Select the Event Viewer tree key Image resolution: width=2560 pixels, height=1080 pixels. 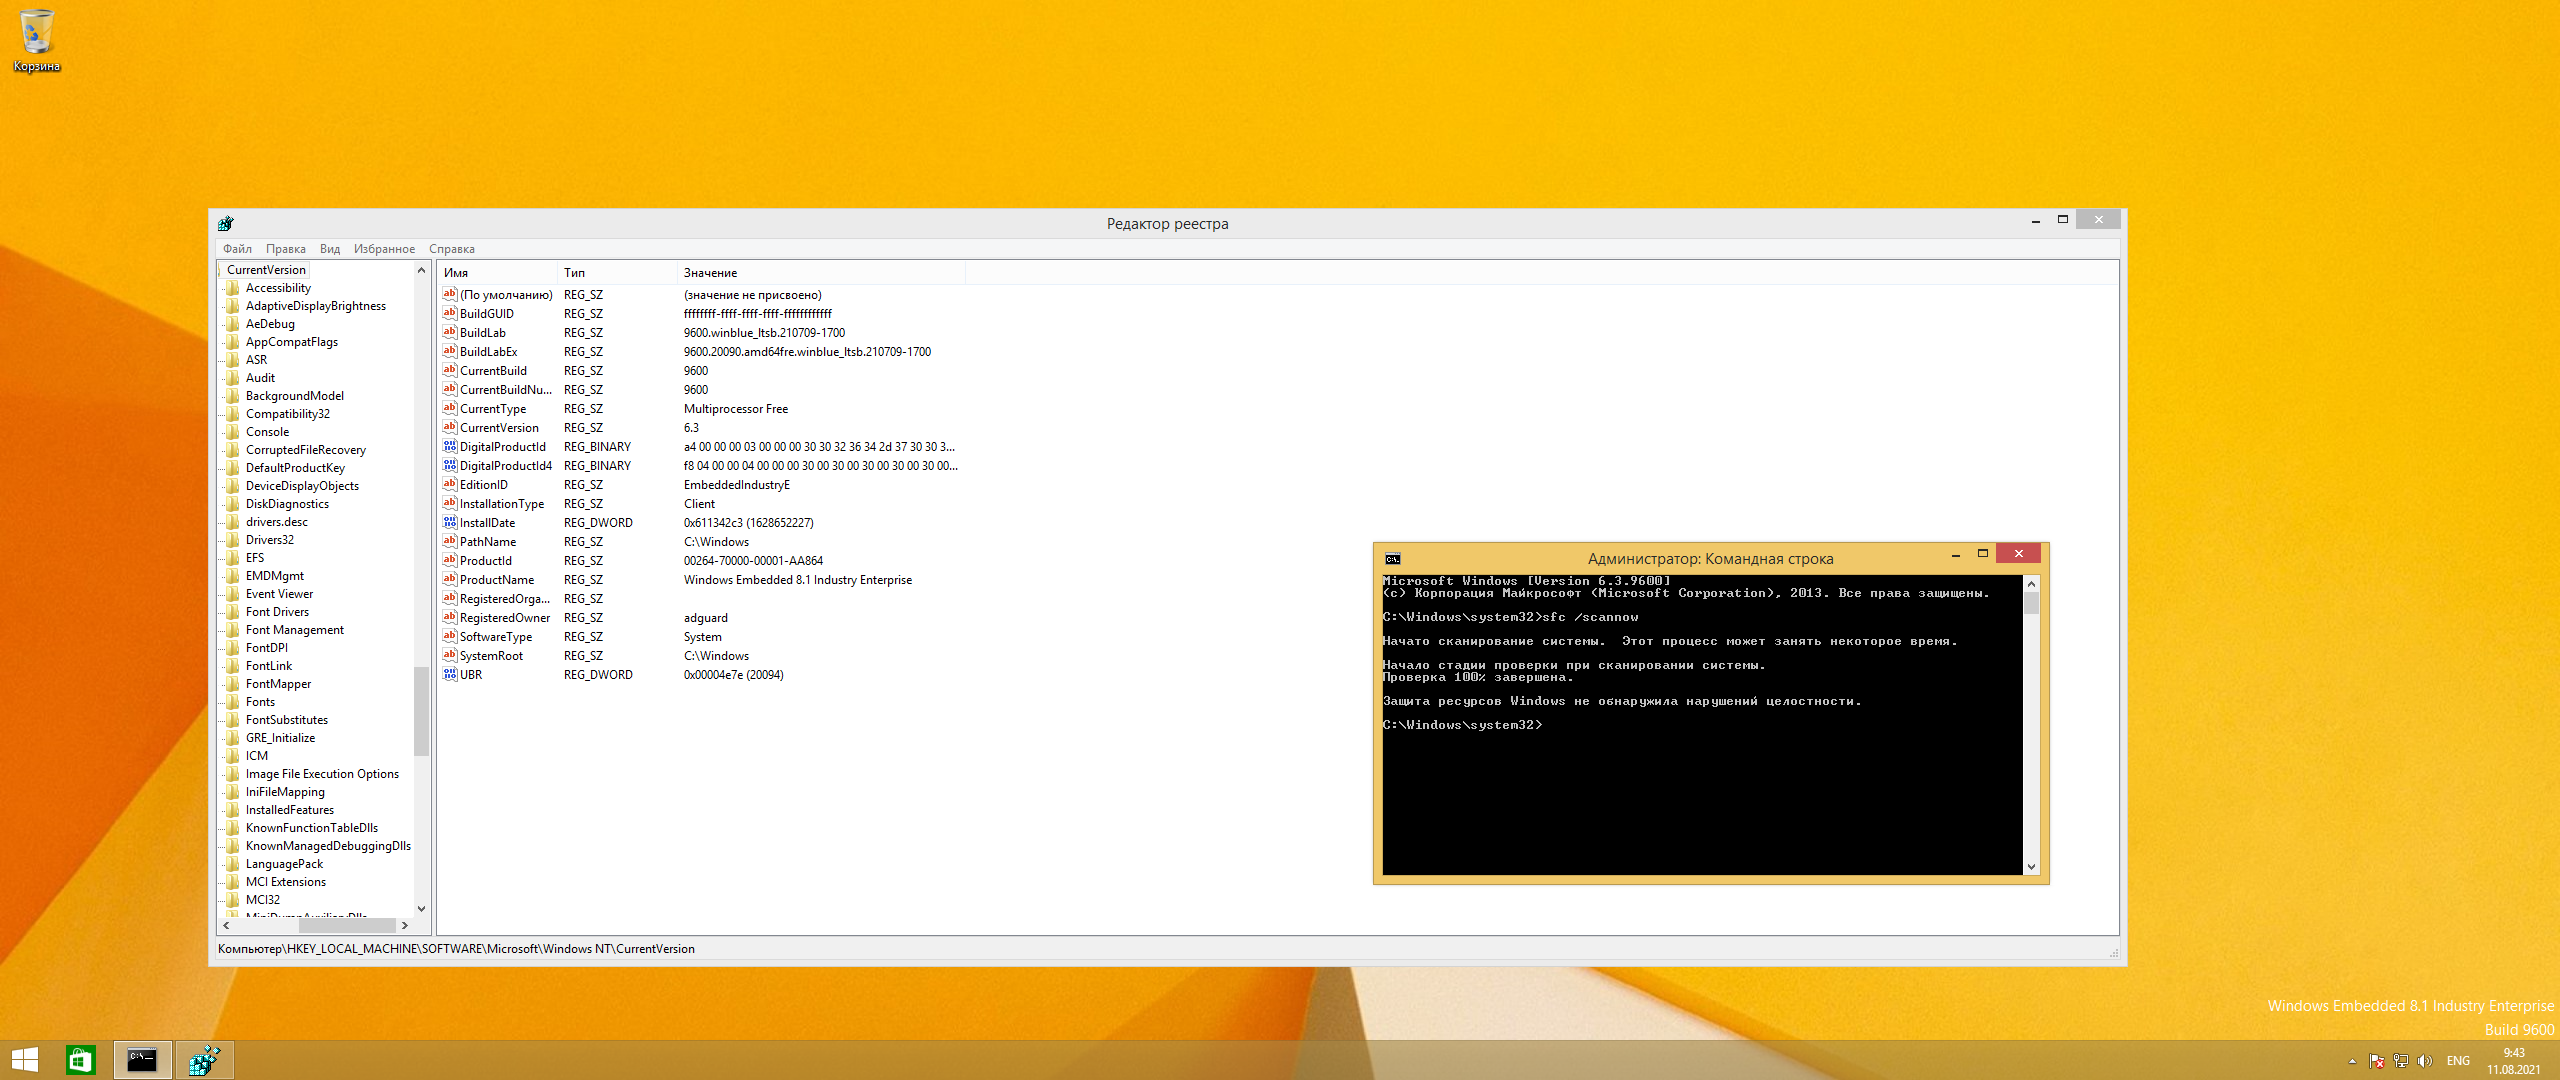pyautogui.click(x=279, y=594)
